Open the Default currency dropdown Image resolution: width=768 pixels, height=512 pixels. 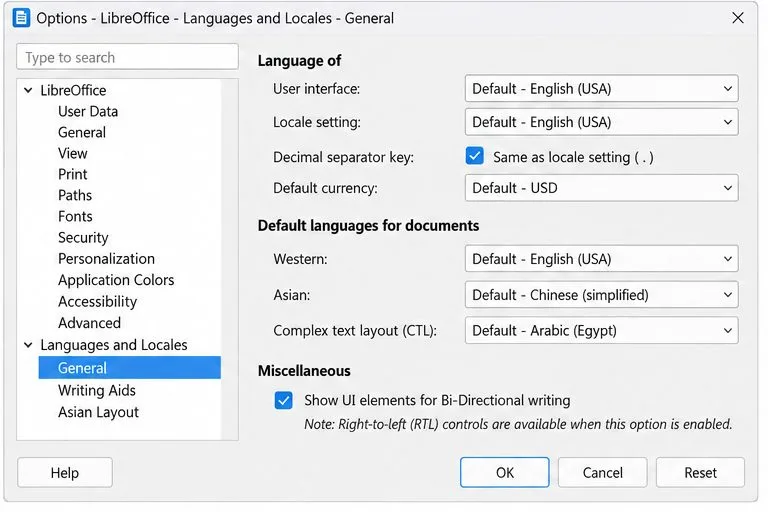click(601, 188)
